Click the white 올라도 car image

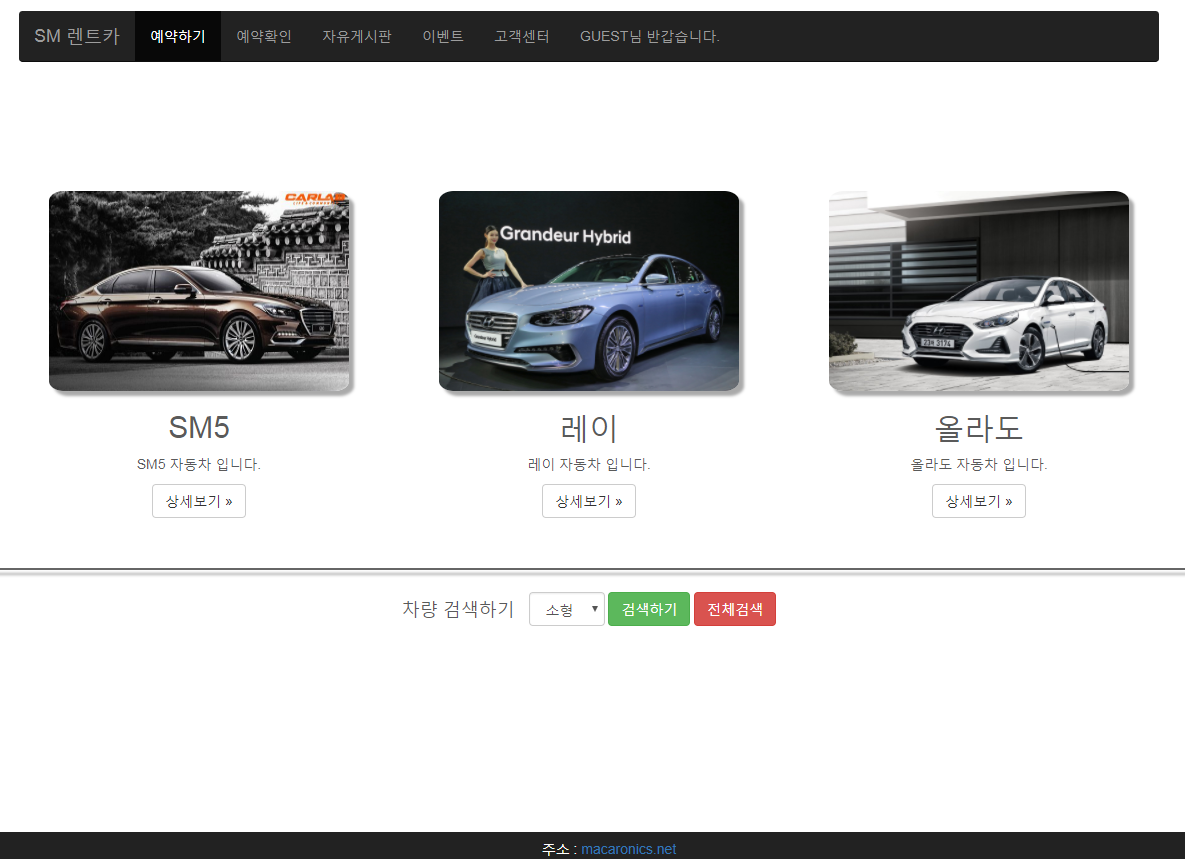click(x=979, y=291)
